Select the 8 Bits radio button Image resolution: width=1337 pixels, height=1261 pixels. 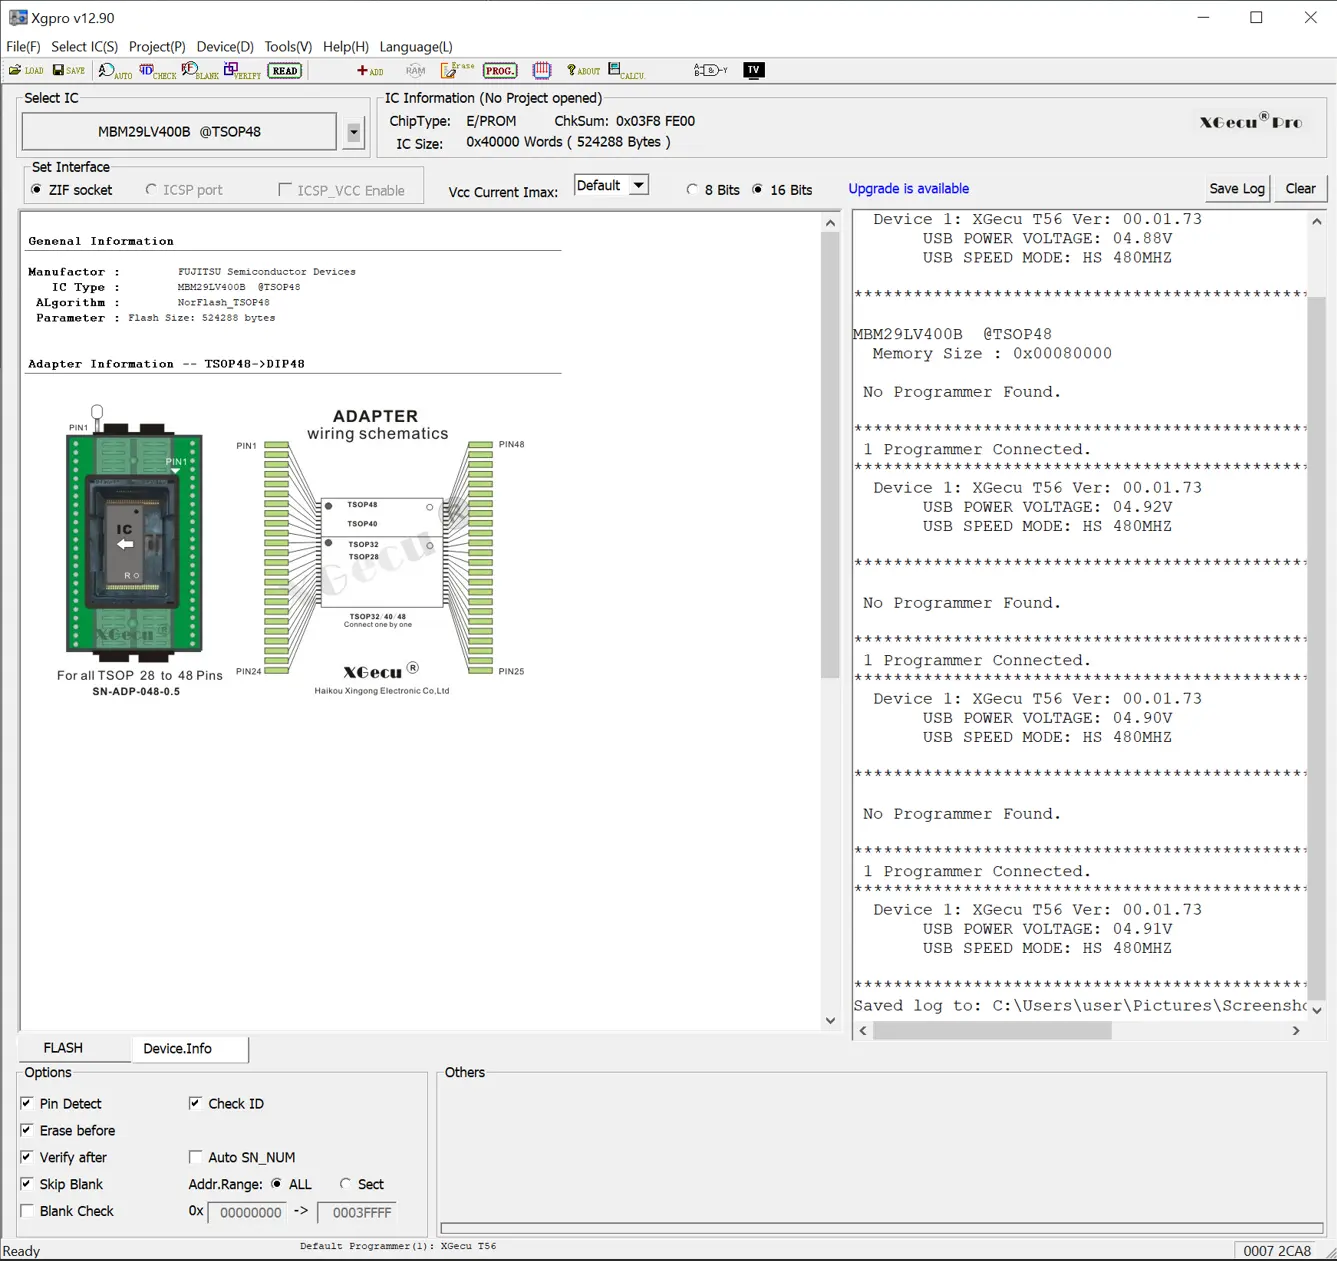(713, 190)
